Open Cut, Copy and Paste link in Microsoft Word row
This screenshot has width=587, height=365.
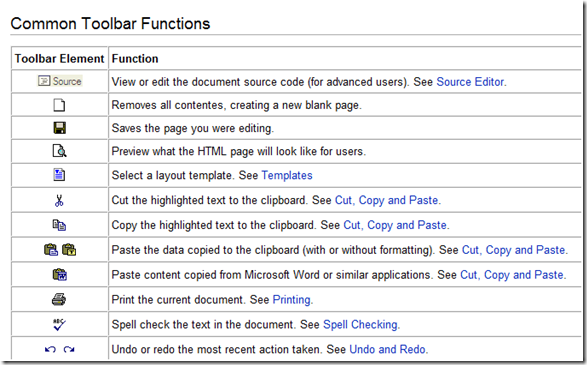click(512, 275)
